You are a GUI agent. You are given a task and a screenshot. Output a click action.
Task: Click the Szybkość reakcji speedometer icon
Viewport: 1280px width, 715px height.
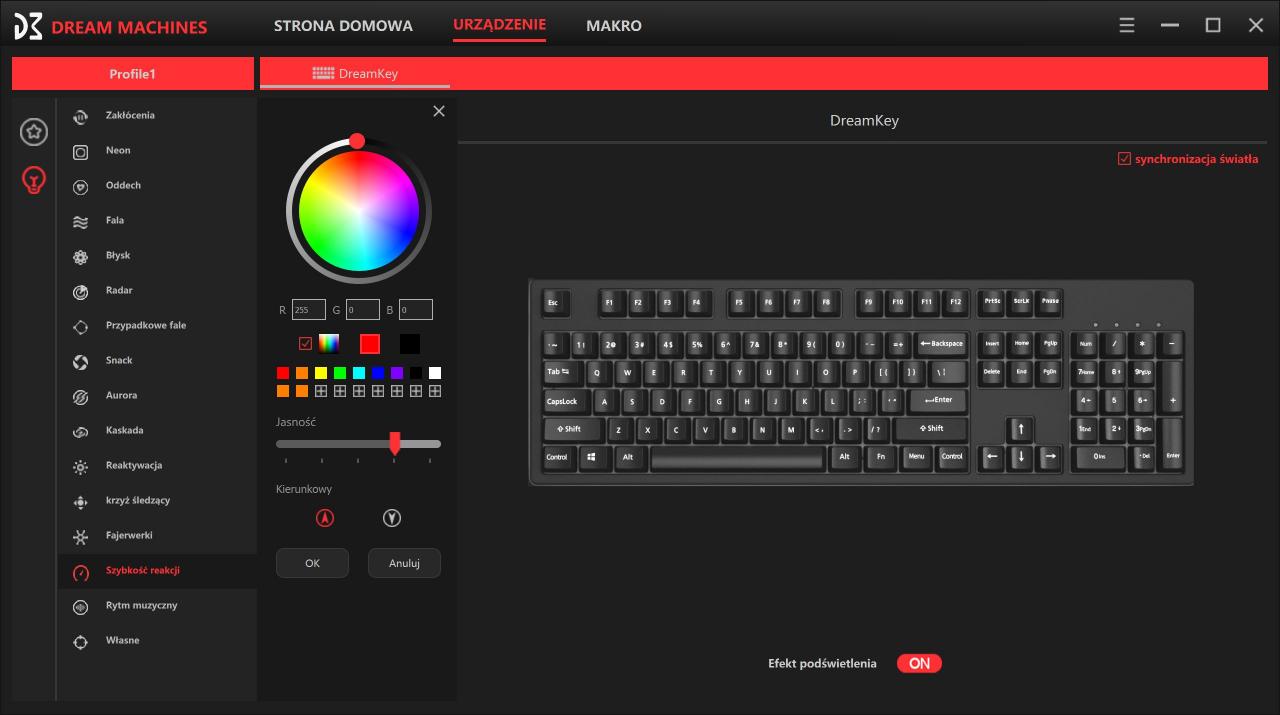pyautogui.click(x=81, y=572)
